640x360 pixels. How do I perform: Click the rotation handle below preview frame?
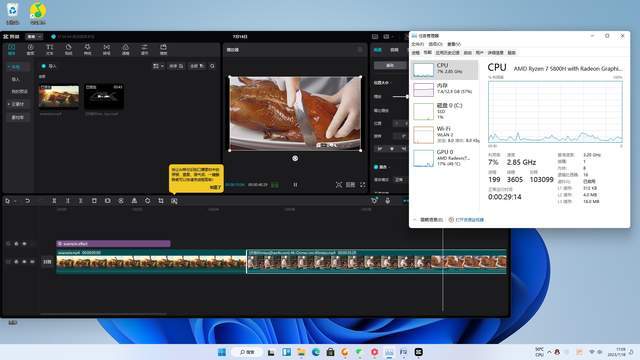pos(295,158)
